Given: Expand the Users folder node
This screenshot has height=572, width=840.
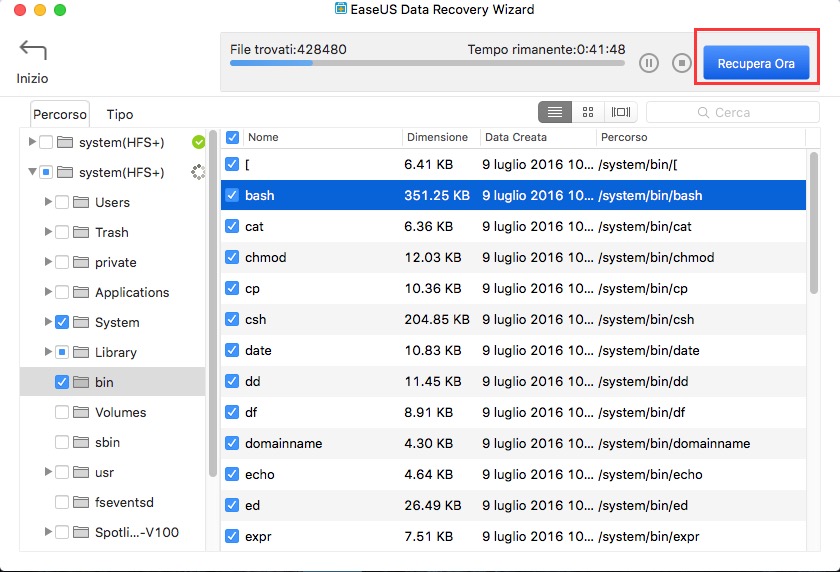Looking at the screenshot, I should point(48,201).
